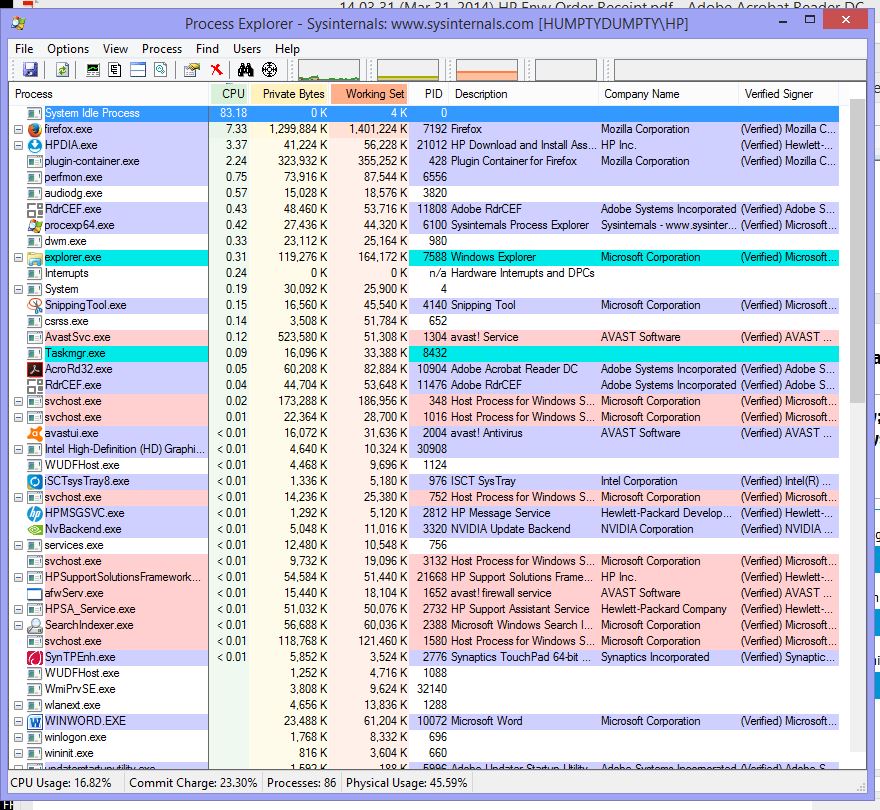The height and width of the screenshot is (810, 880).
Task: Click the crosshair Find Window's Process icon
Action: coord(269,70)
